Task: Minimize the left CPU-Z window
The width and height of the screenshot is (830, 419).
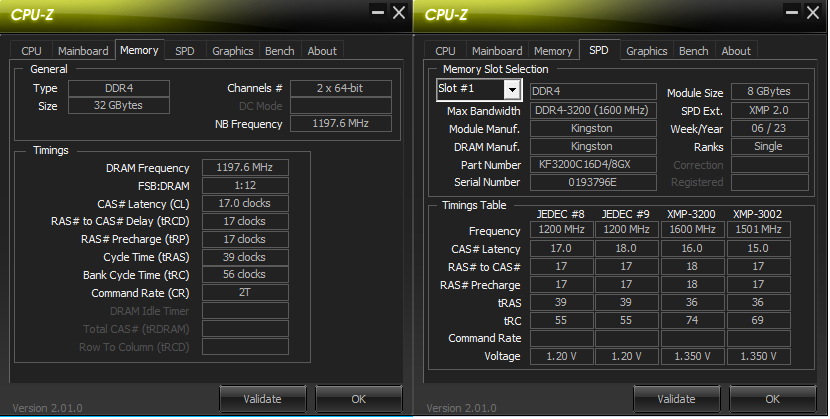Action: click(378, 12)
